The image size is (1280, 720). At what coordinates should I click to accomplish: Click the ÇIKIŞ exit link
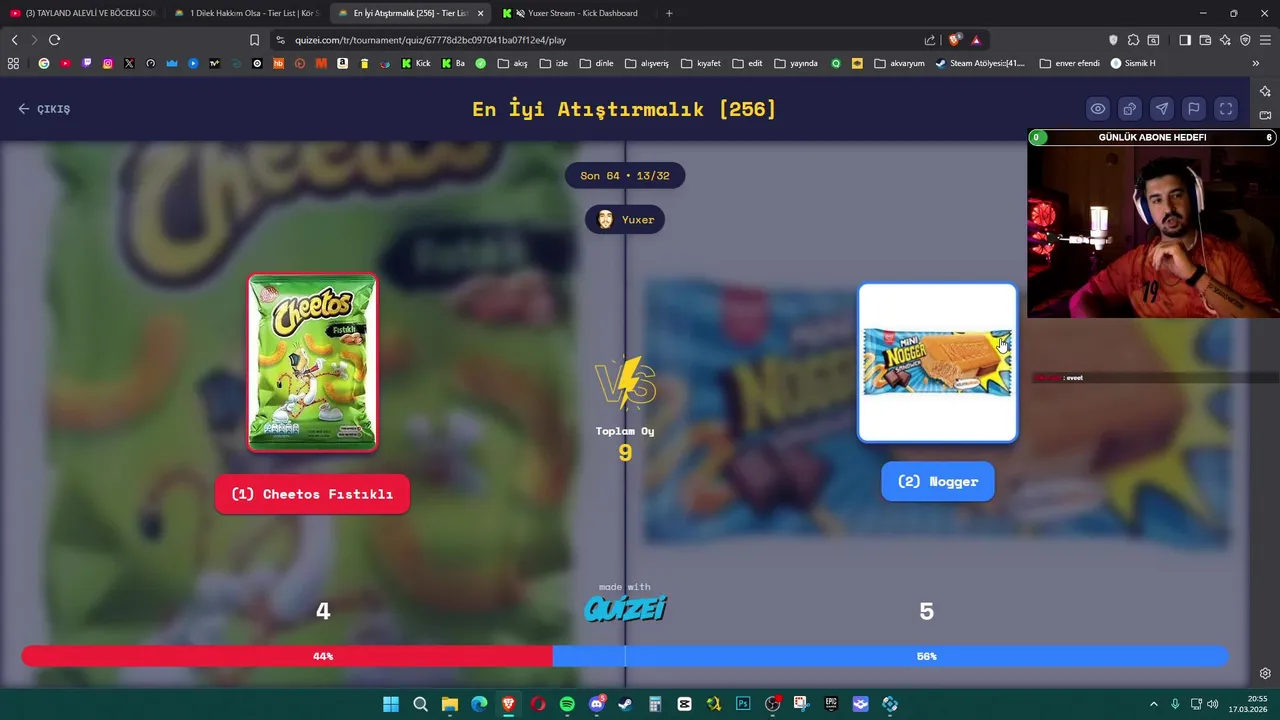44,109
